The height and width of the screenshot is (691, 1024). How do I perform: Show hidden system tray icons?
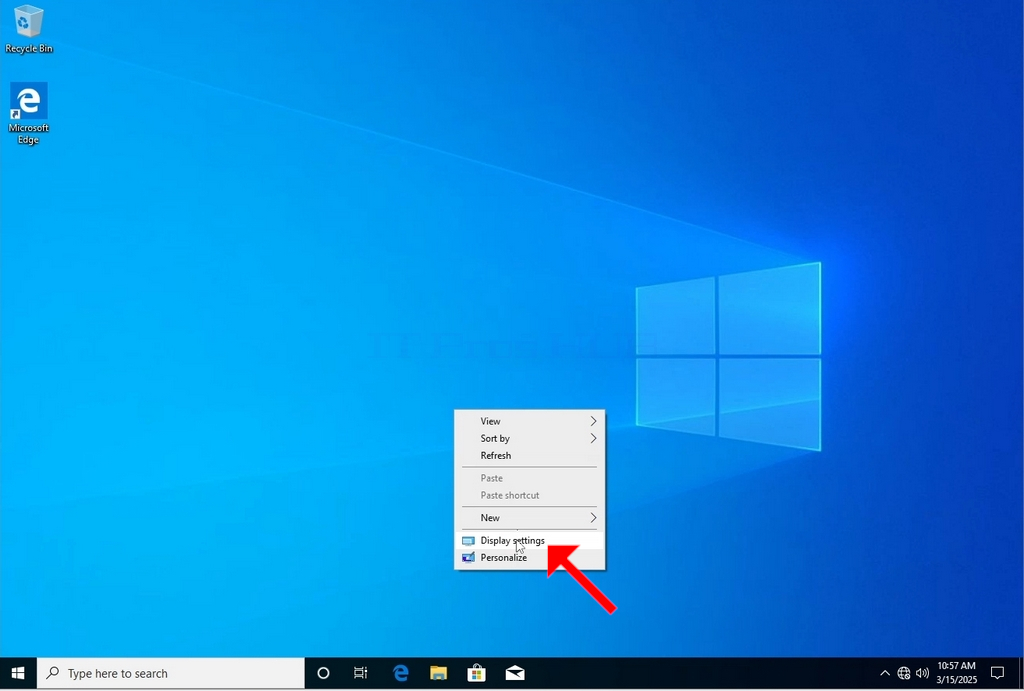click(885, 673)
